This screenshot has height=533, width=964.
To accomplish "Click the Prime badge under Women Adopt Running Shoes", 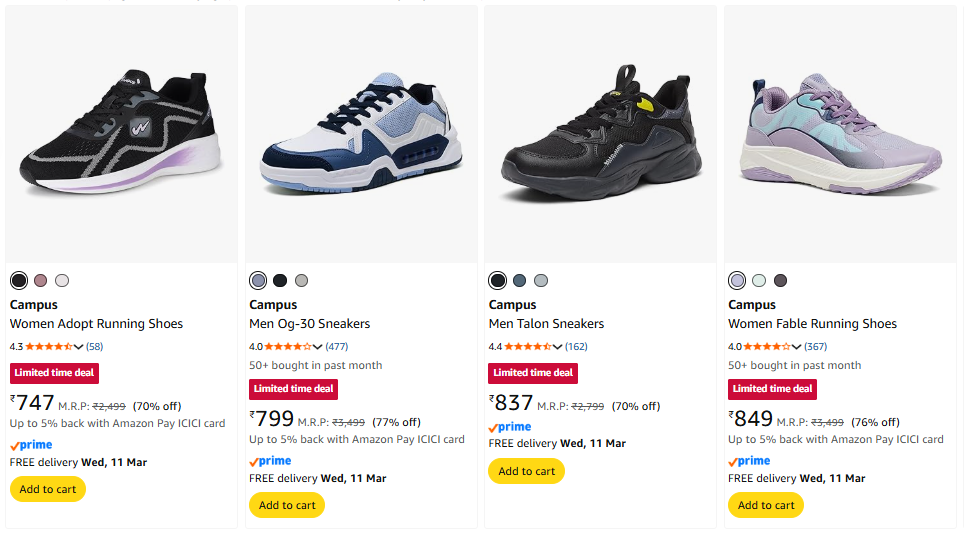I will 31,444.
